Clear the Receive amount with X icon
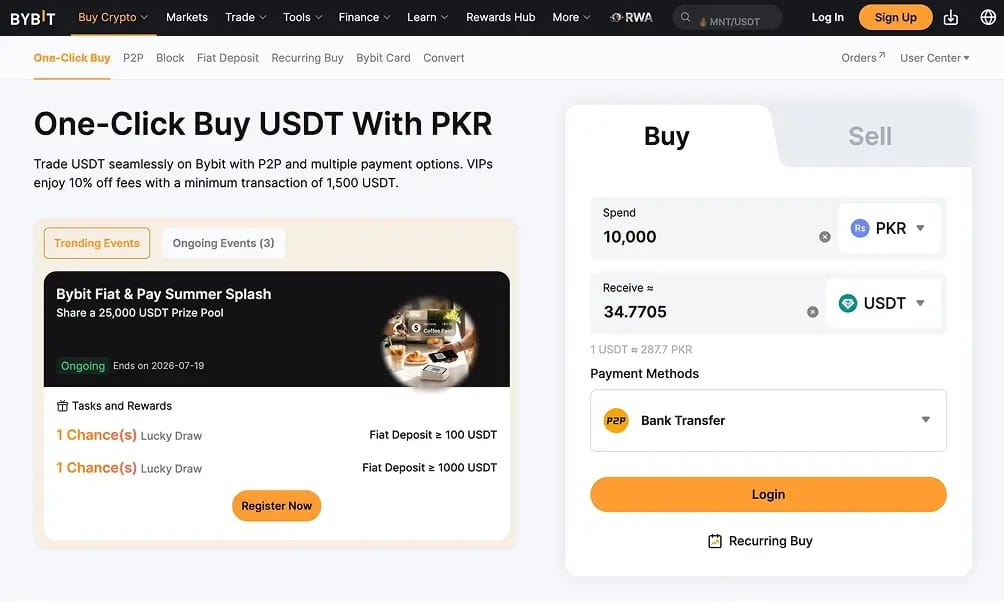This screenshot has height=602, width=1004. 813,312
